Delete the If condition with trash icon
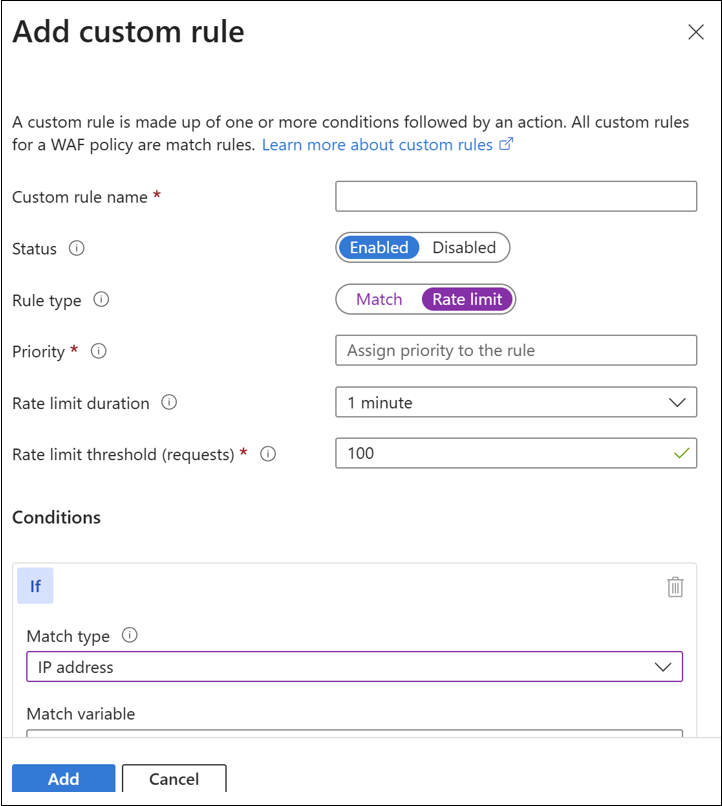The image size is (722, 806). point(675,587)
